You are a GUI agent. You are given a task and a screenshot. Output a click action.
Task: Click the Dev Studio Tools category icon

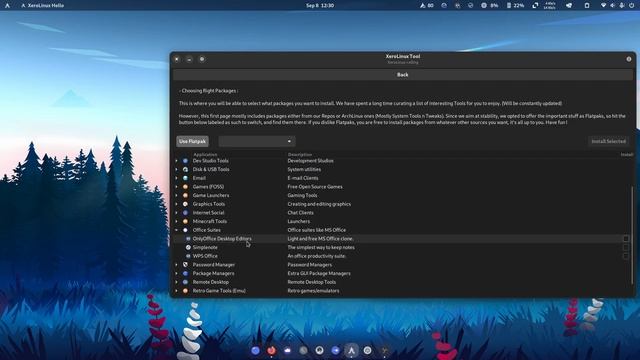(x=185, y=161)
